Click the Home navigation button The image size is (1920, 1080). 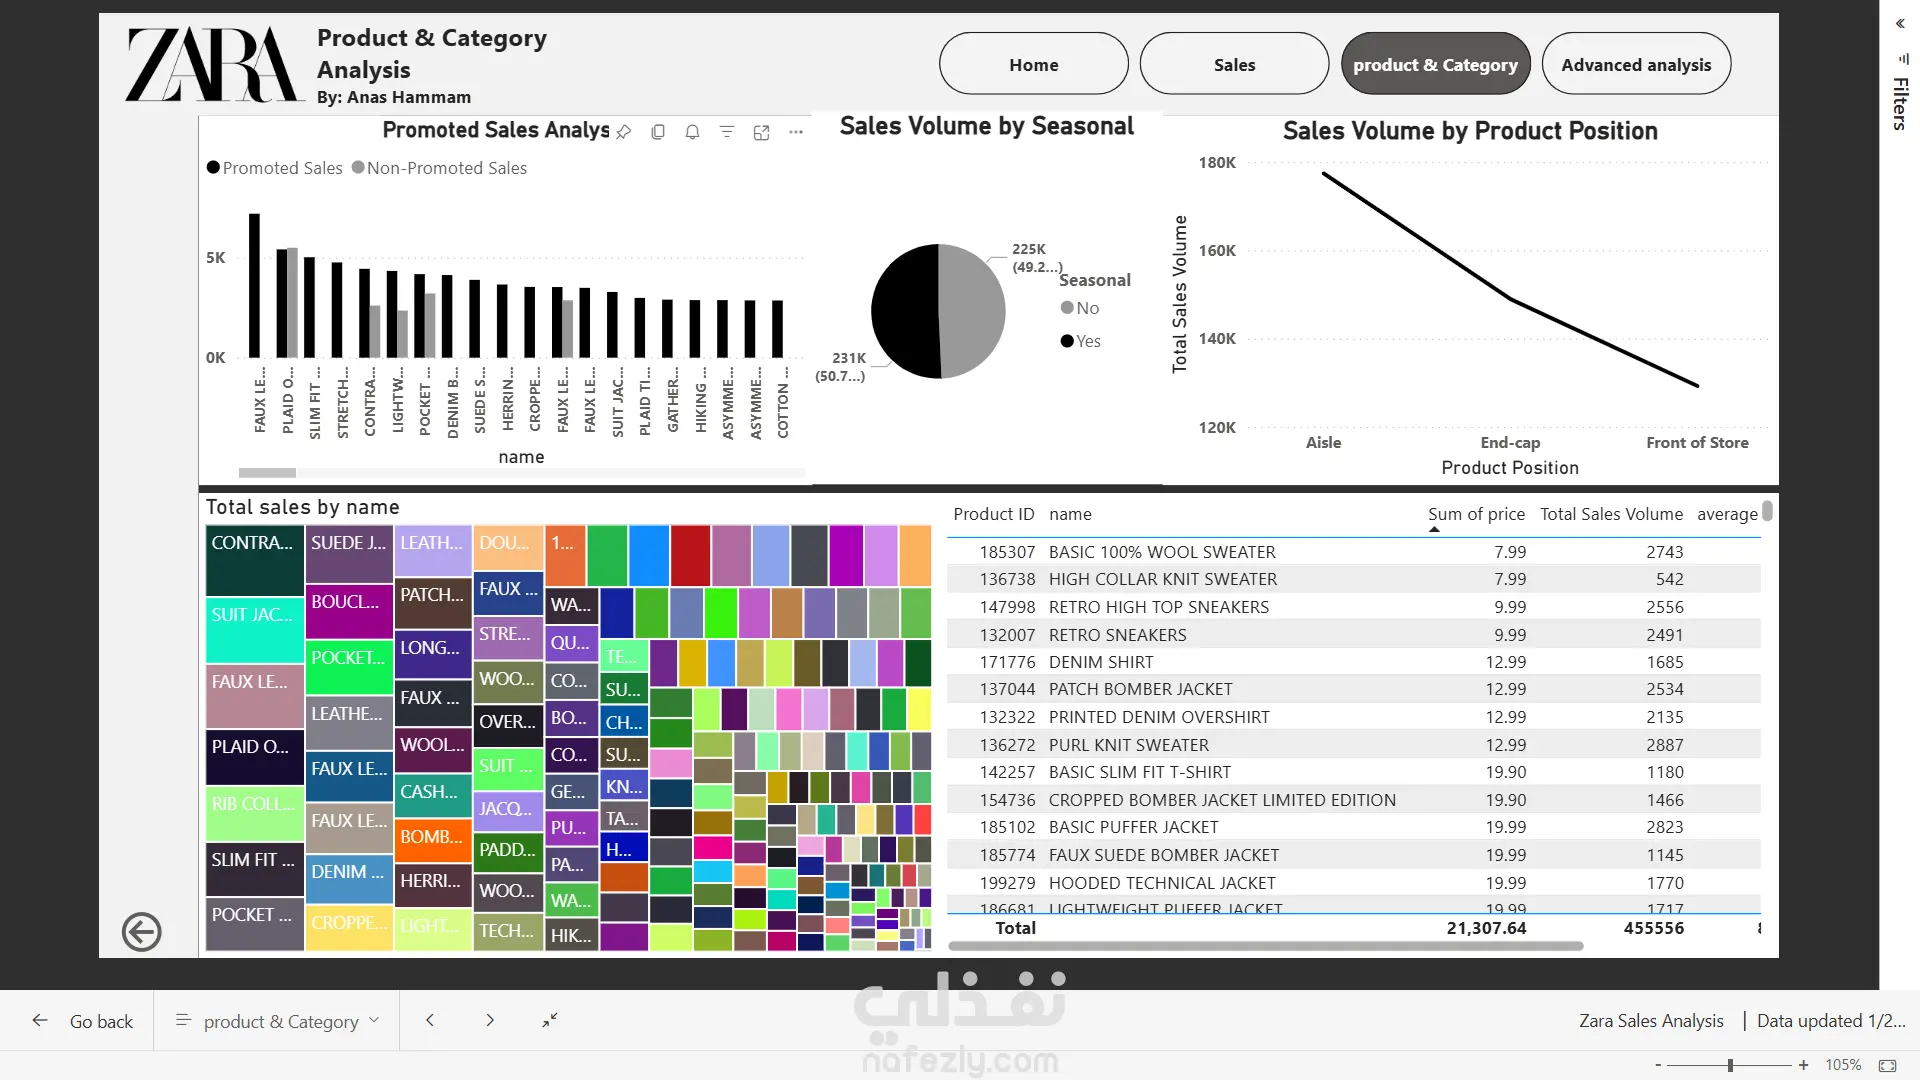[1033, 64]
